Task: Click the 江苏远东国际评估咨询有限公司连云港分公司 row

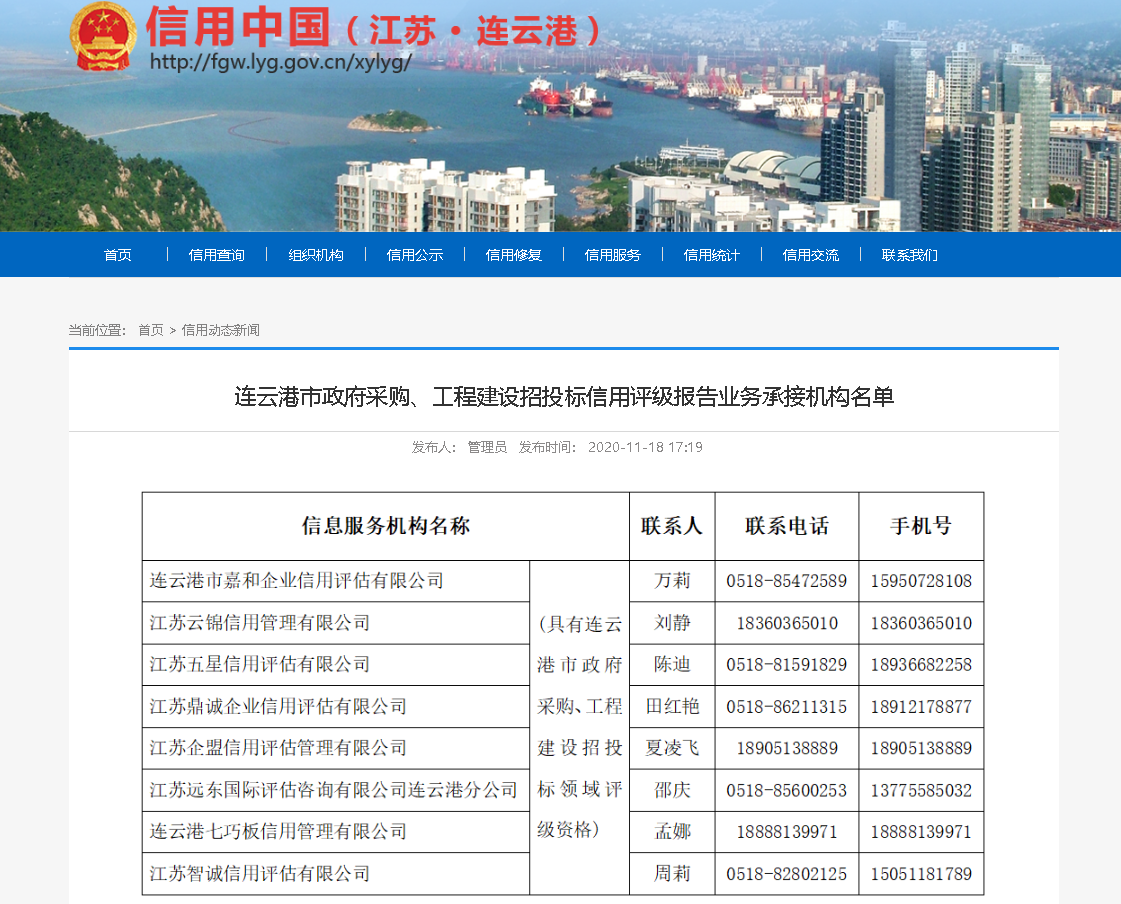Action: pyautogui.click(x=334, y=790)
